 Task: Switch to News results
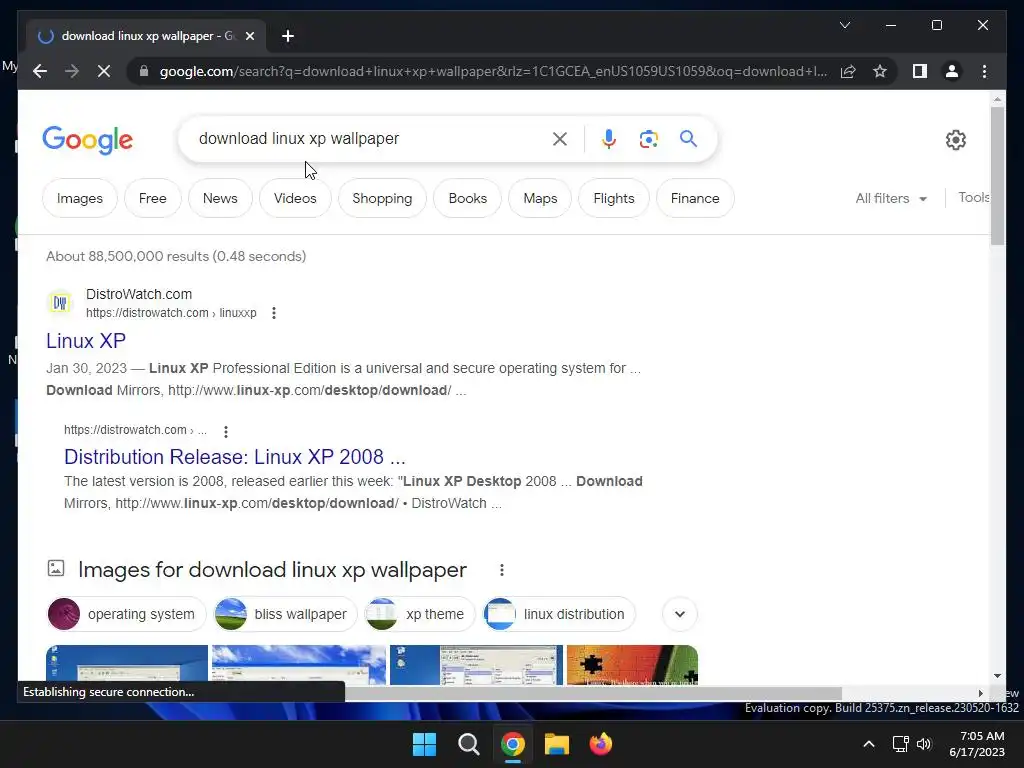220,198
